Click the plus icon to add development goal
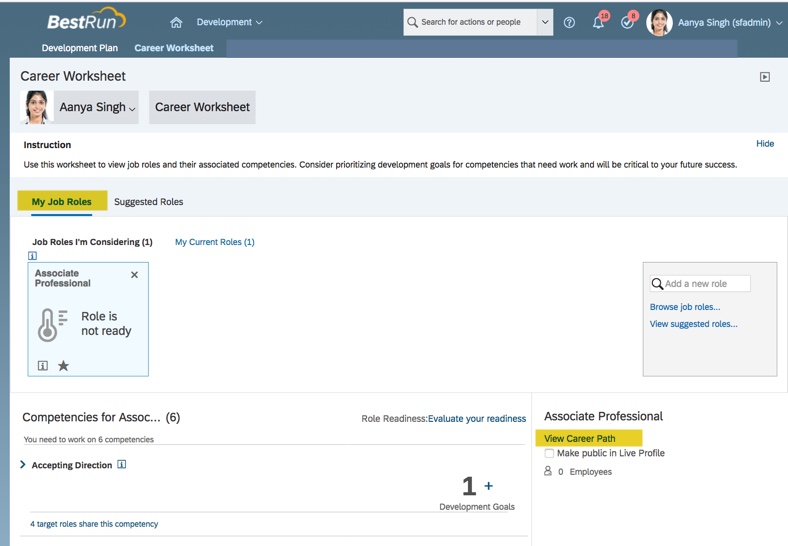Viewport: 788px width, 546px height. pyautogui.click(x=489, y=486)
